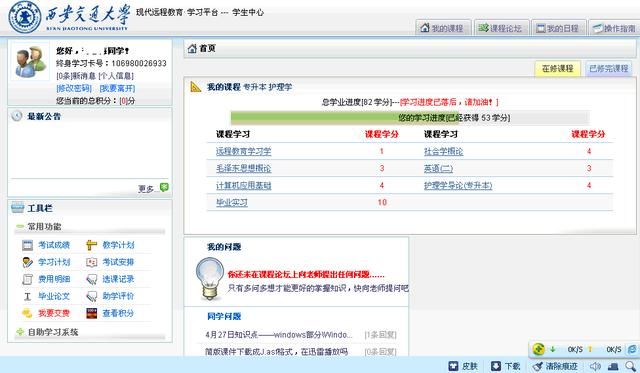
Task: Click the 费用明细 document icon
Action: [x=27, y=279]
